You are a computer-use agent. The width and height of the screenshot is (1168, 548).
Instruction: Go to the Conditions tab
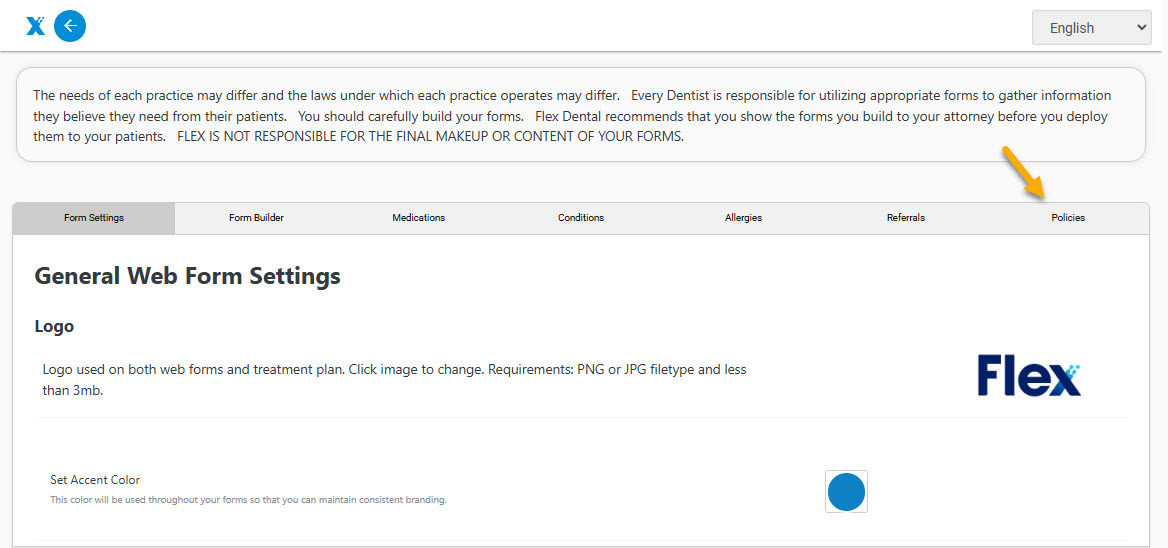(x=581, y=218)
